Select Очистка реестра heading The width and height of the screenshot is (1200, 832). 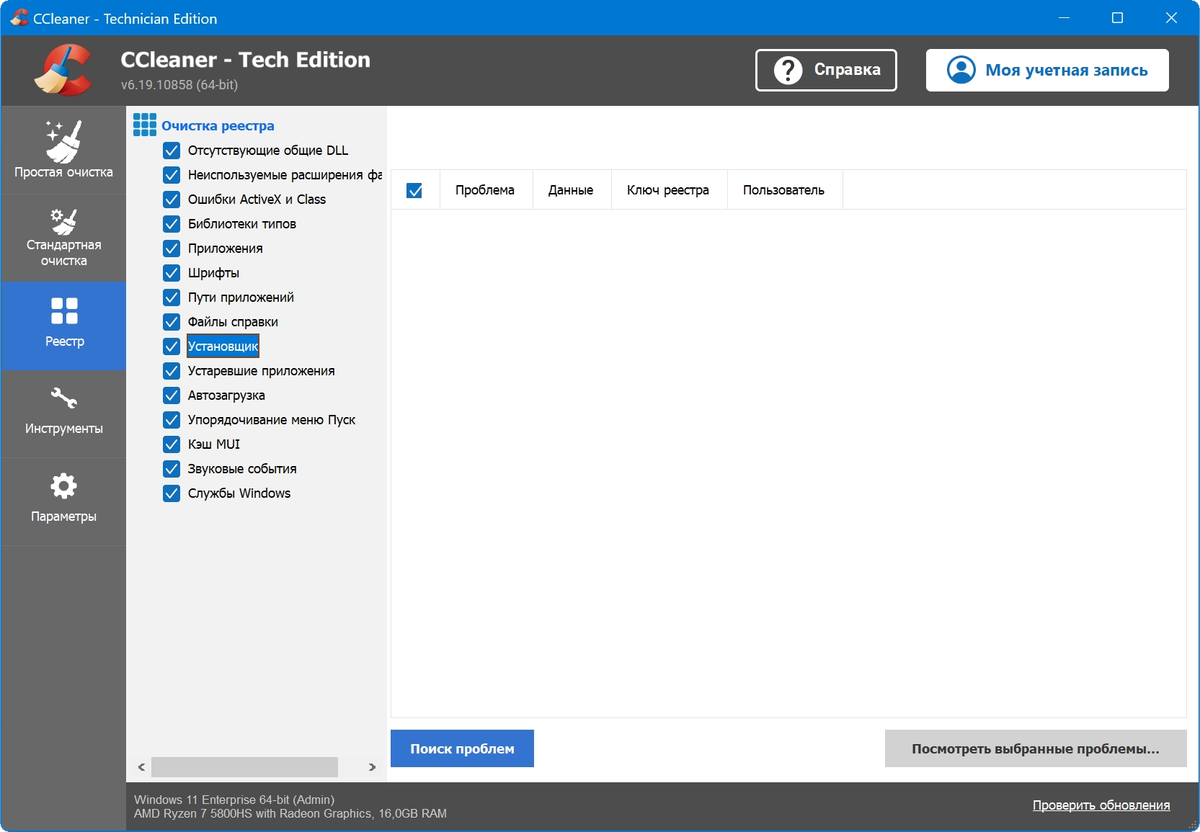pos(218,126)
